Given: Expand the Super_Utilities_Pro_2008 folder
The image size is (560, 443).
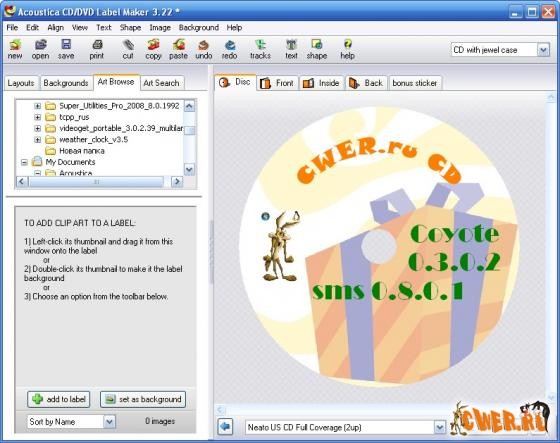Looking at the screenshot, I should [38, 106].
